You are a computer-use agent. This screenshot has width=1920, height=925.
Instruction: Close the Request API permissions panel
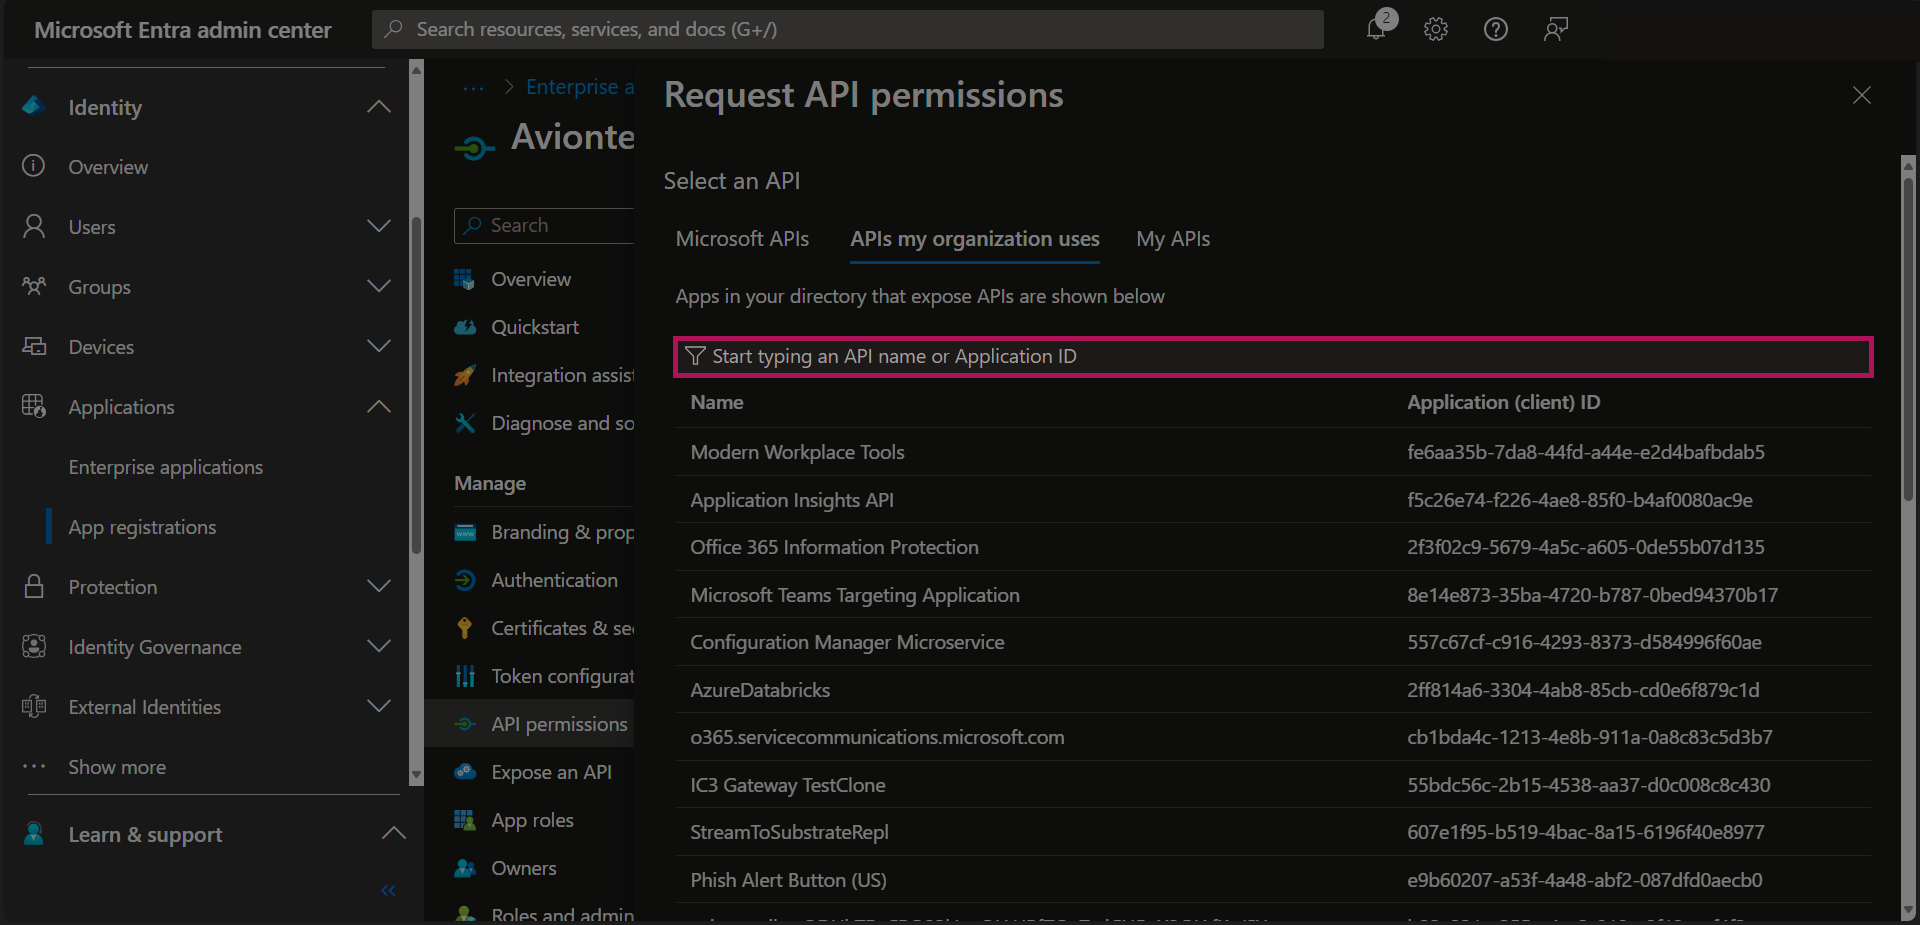click(1861, 95)
